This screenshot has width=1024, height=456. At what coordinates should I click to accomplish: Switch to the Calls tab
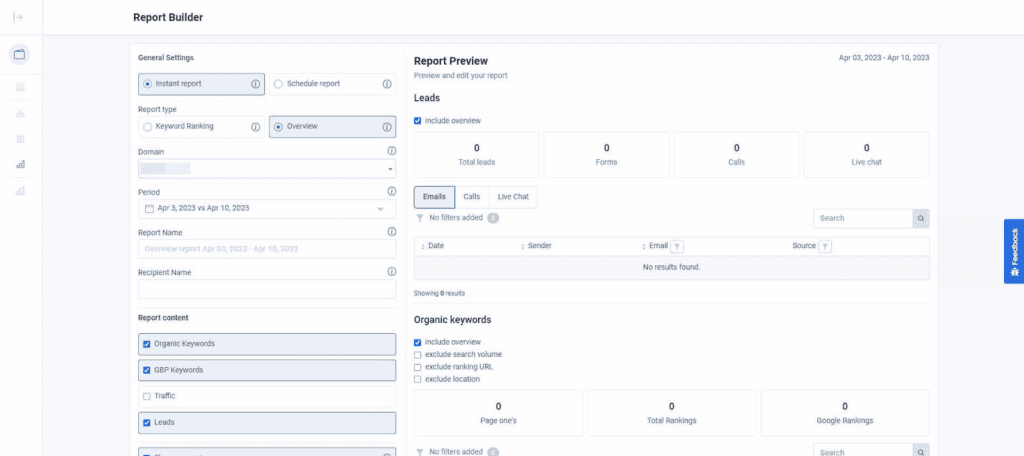pyautogui.click(x=471, y=197)
